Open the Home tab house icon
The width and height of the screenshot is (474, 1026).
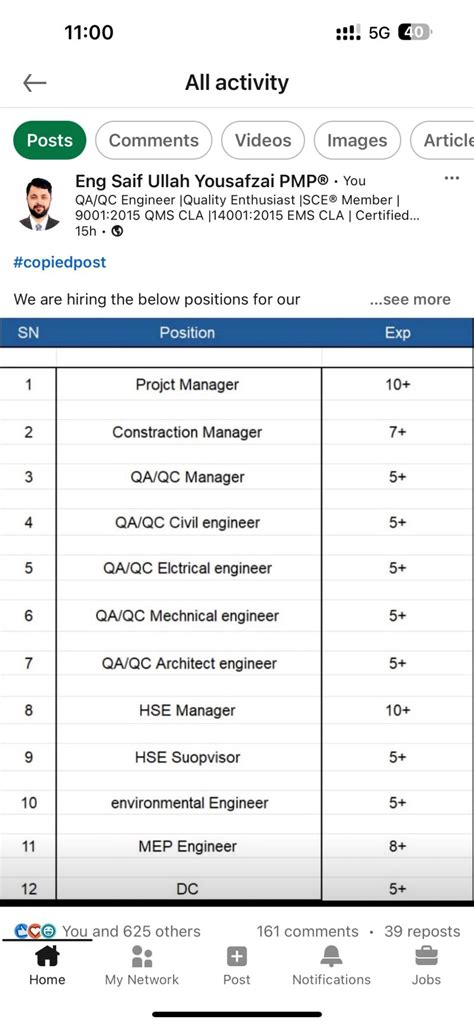[47, 956]
